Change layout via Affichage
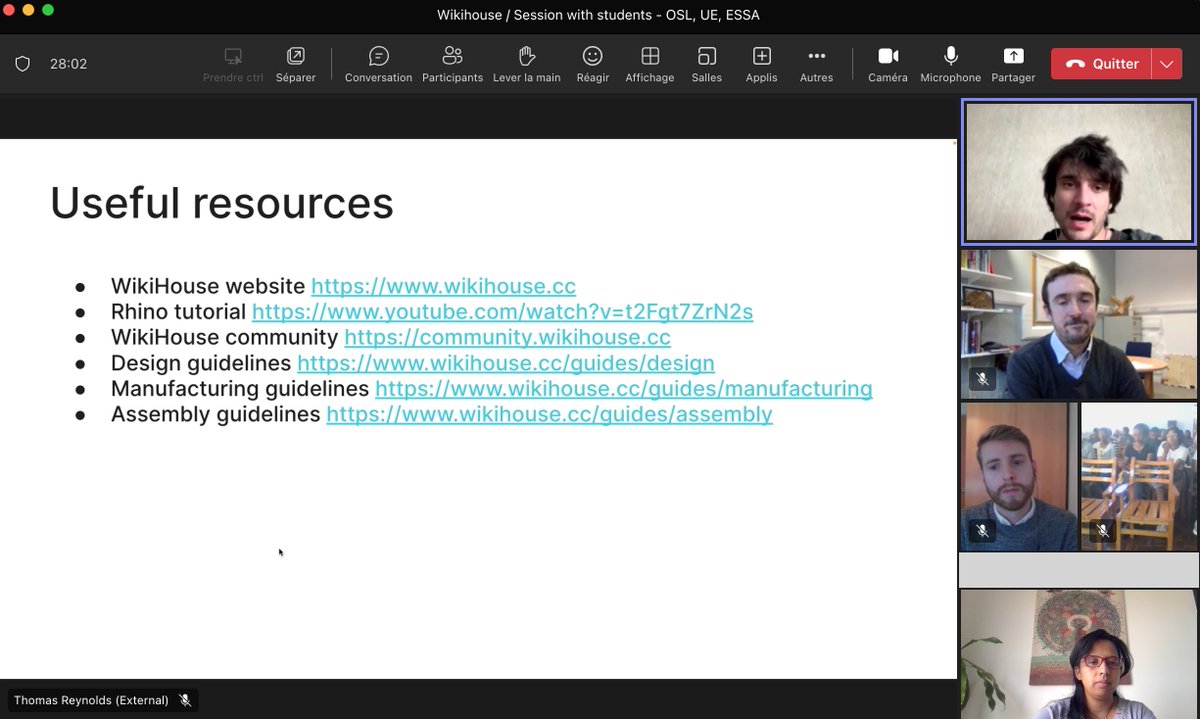Image resolution: width=1200 pixels, height=719 pixels. tap(650, 64)
